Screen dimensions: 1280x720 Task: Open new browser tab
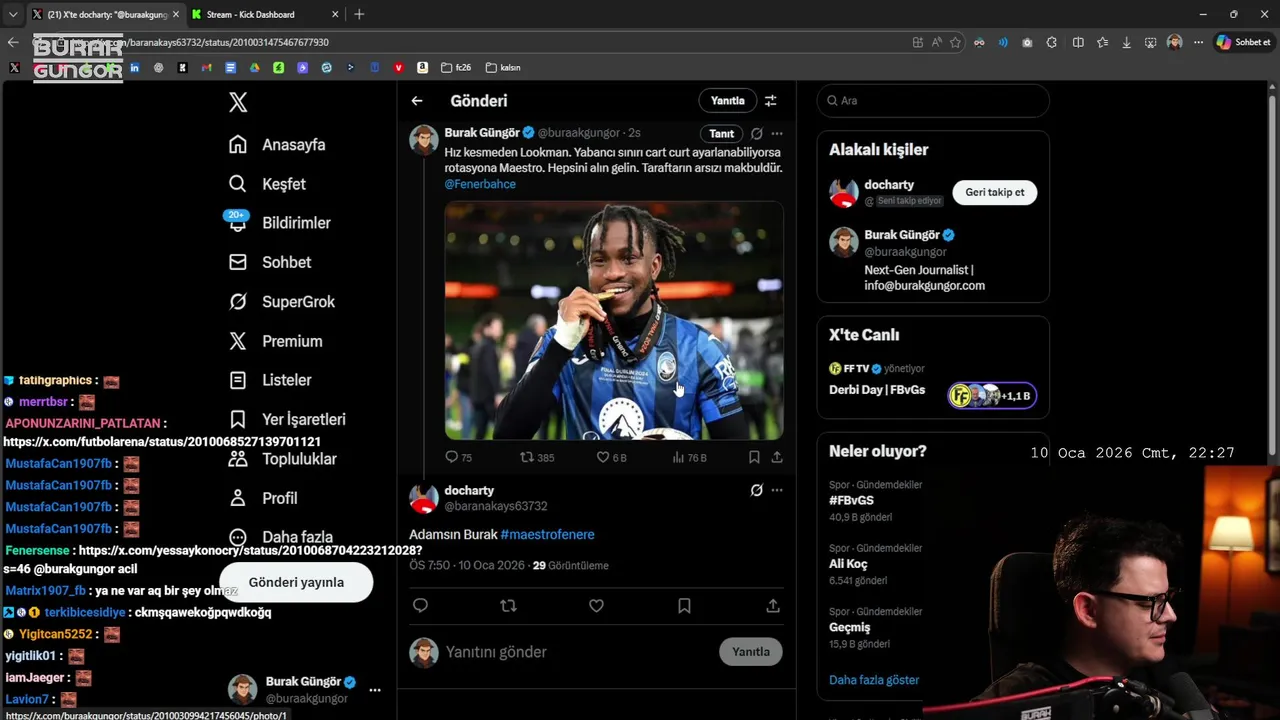(359, 14)
